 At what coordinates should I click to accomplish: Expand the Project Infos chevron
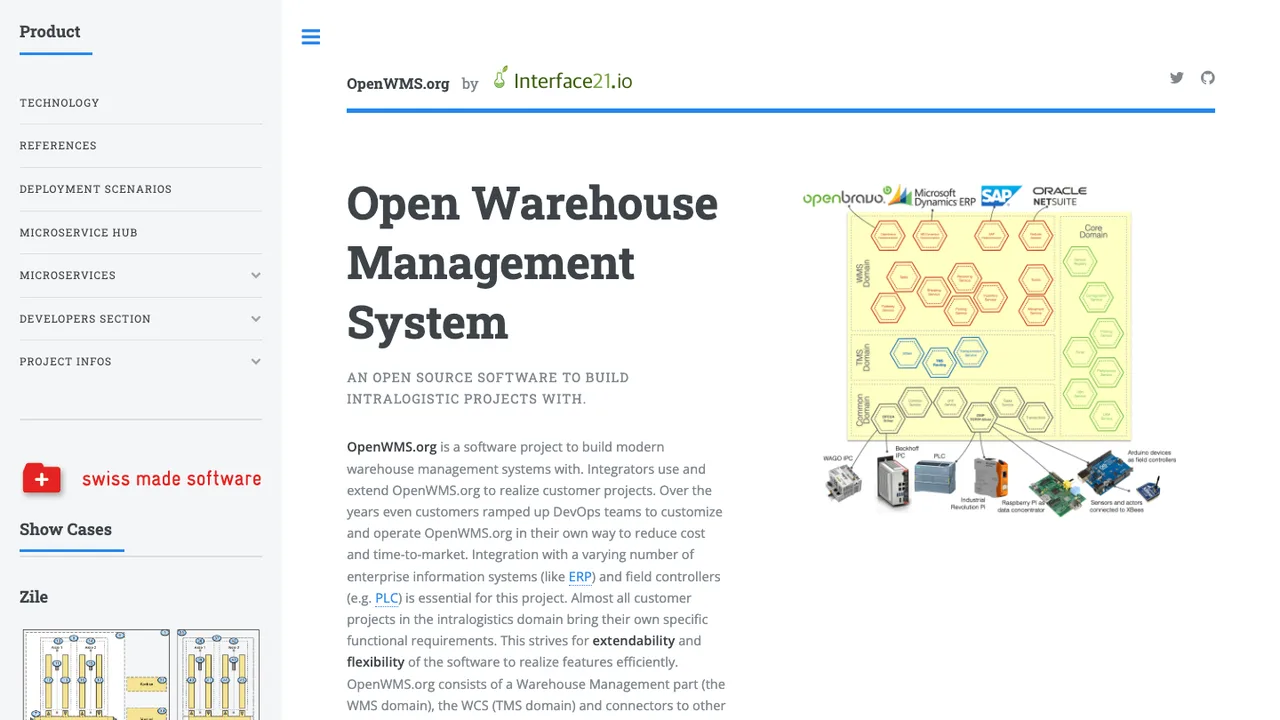point(256,362)
